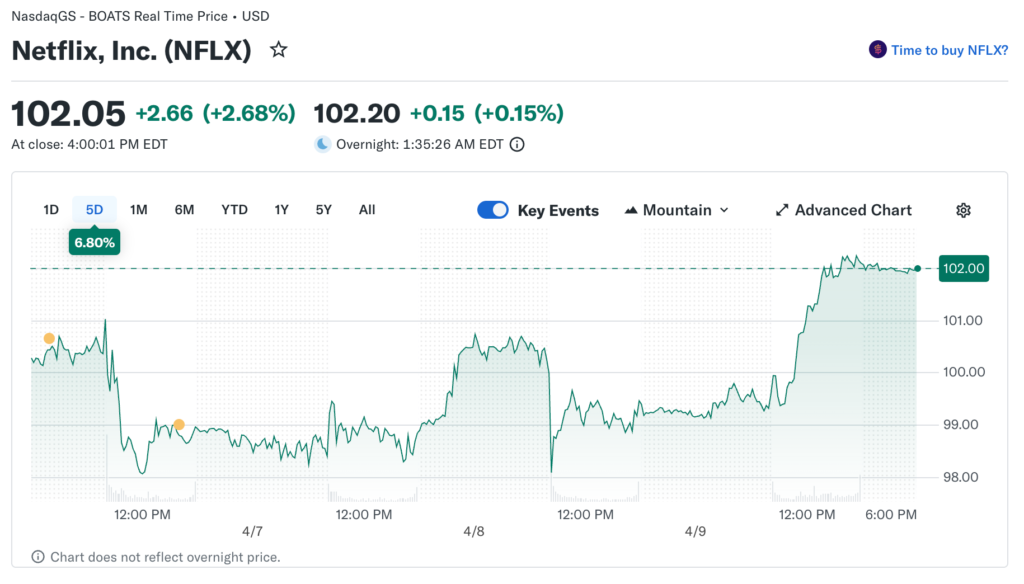
Task: Select the 1D time range tab
Action: pos(51,210)
